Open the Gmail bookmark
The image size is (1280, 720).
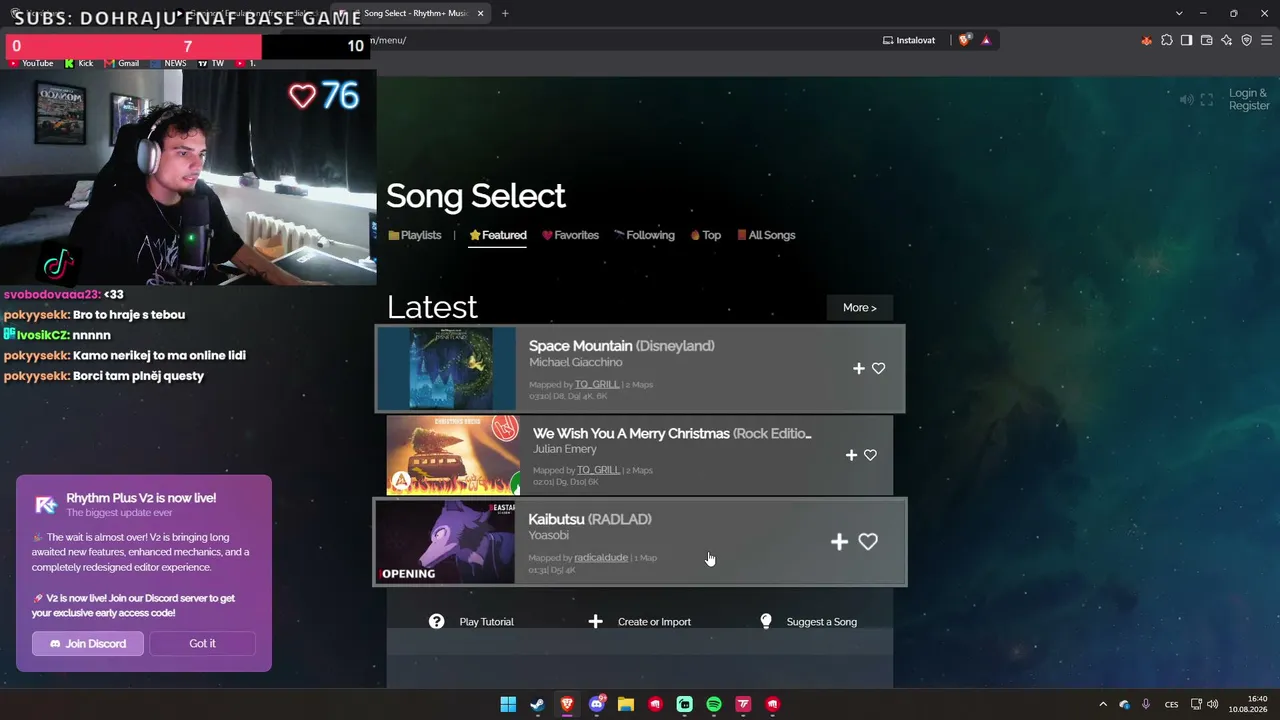(122, 63)
